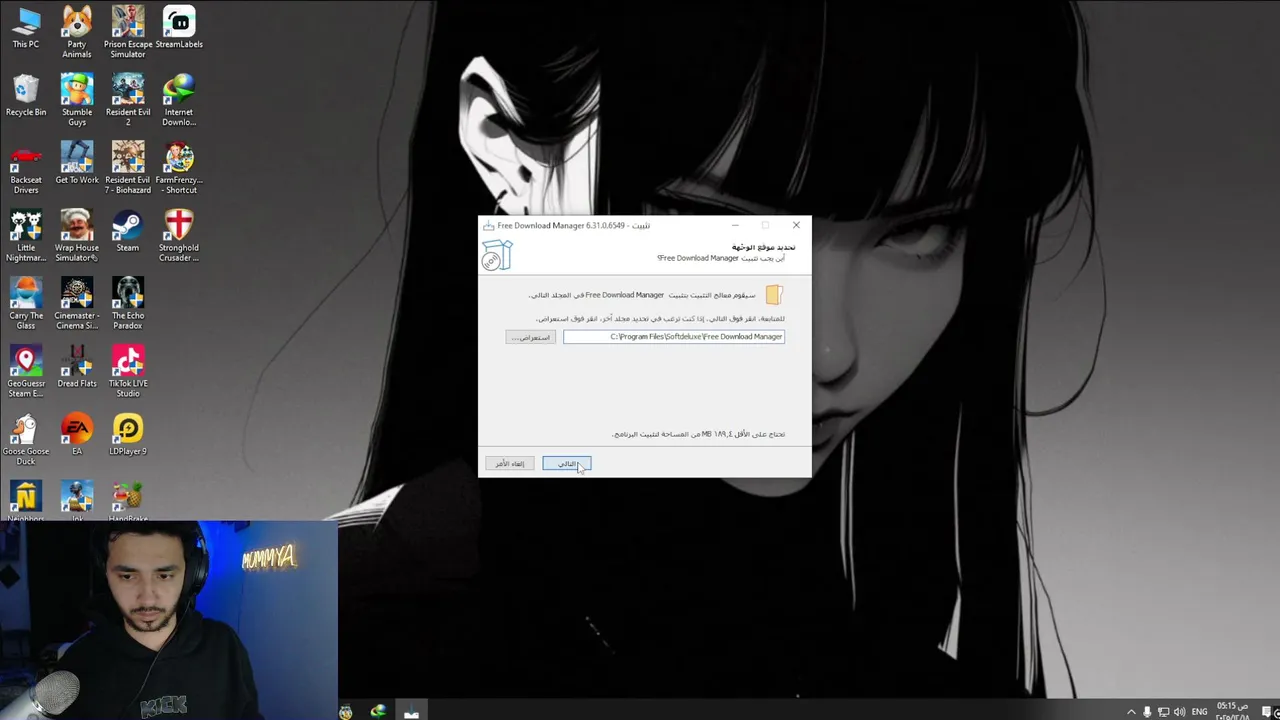
Task: Select the Internet Download Manager desktop icon
Action: (179, 100)
